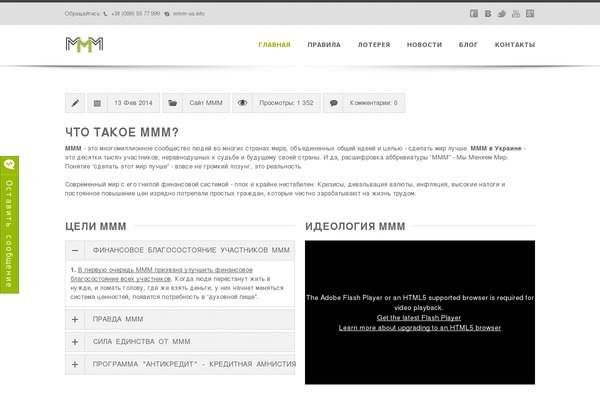This screenshot has height=400, width=600.
Task: Open the VK social icon in header
Action: pyautogui.click(x=488, y=14)
